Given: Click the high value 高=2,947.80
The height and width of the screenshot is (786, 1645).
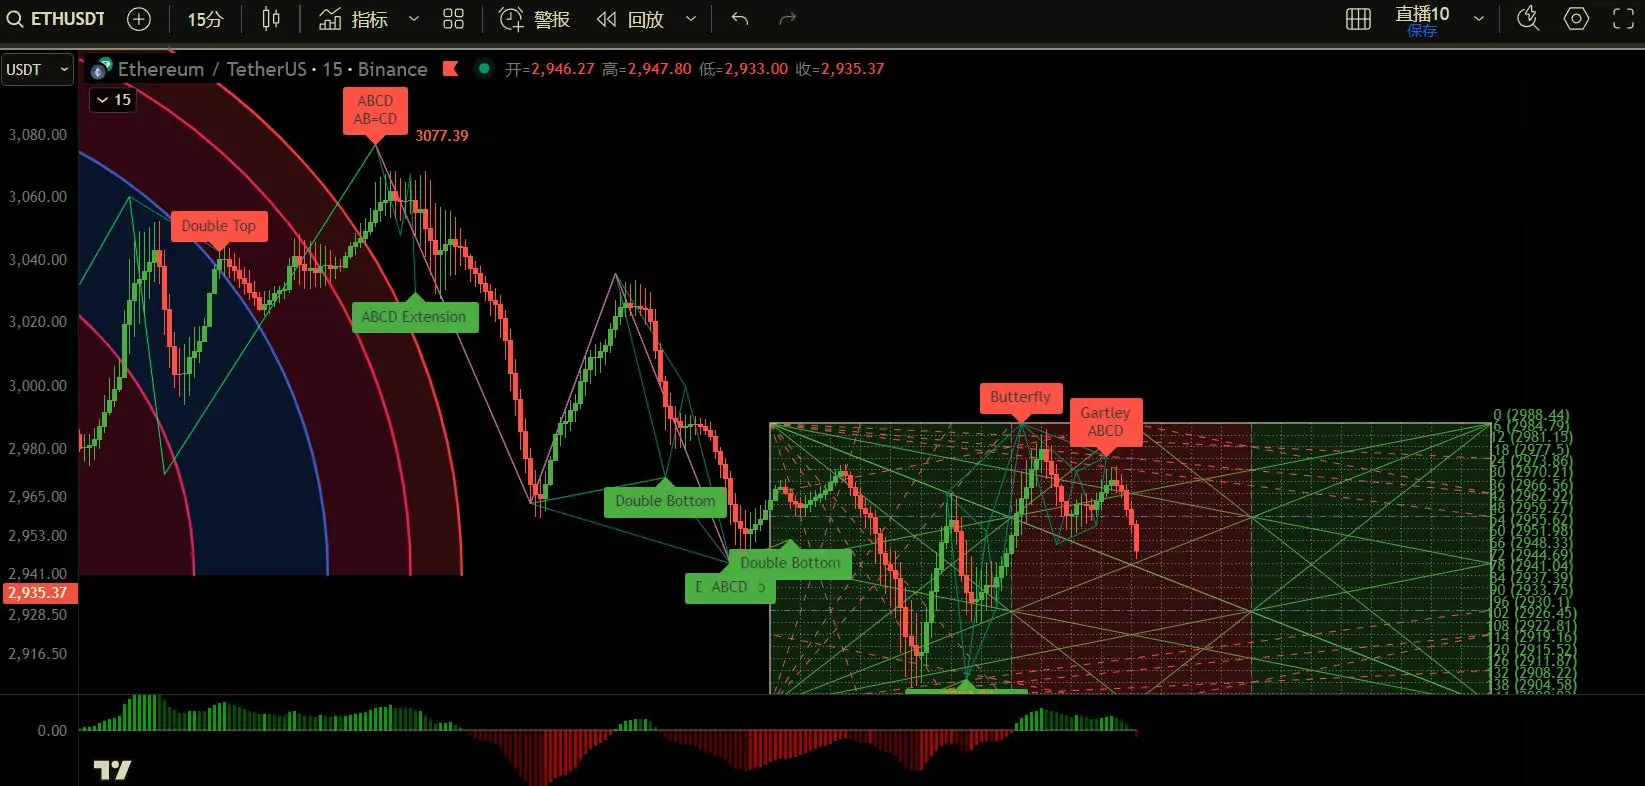Looking at the screenshot, I should click(x=646, y=69).
